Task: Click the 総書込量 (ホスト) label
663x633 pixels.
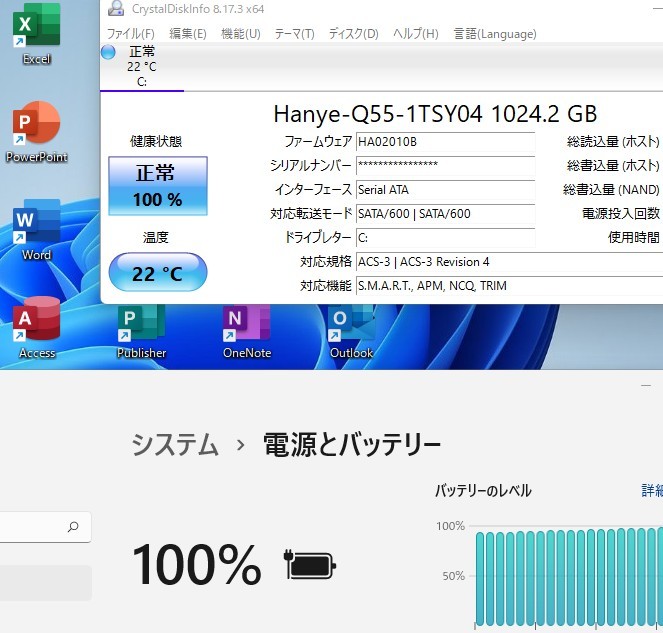Action: [x=613, y=166]
